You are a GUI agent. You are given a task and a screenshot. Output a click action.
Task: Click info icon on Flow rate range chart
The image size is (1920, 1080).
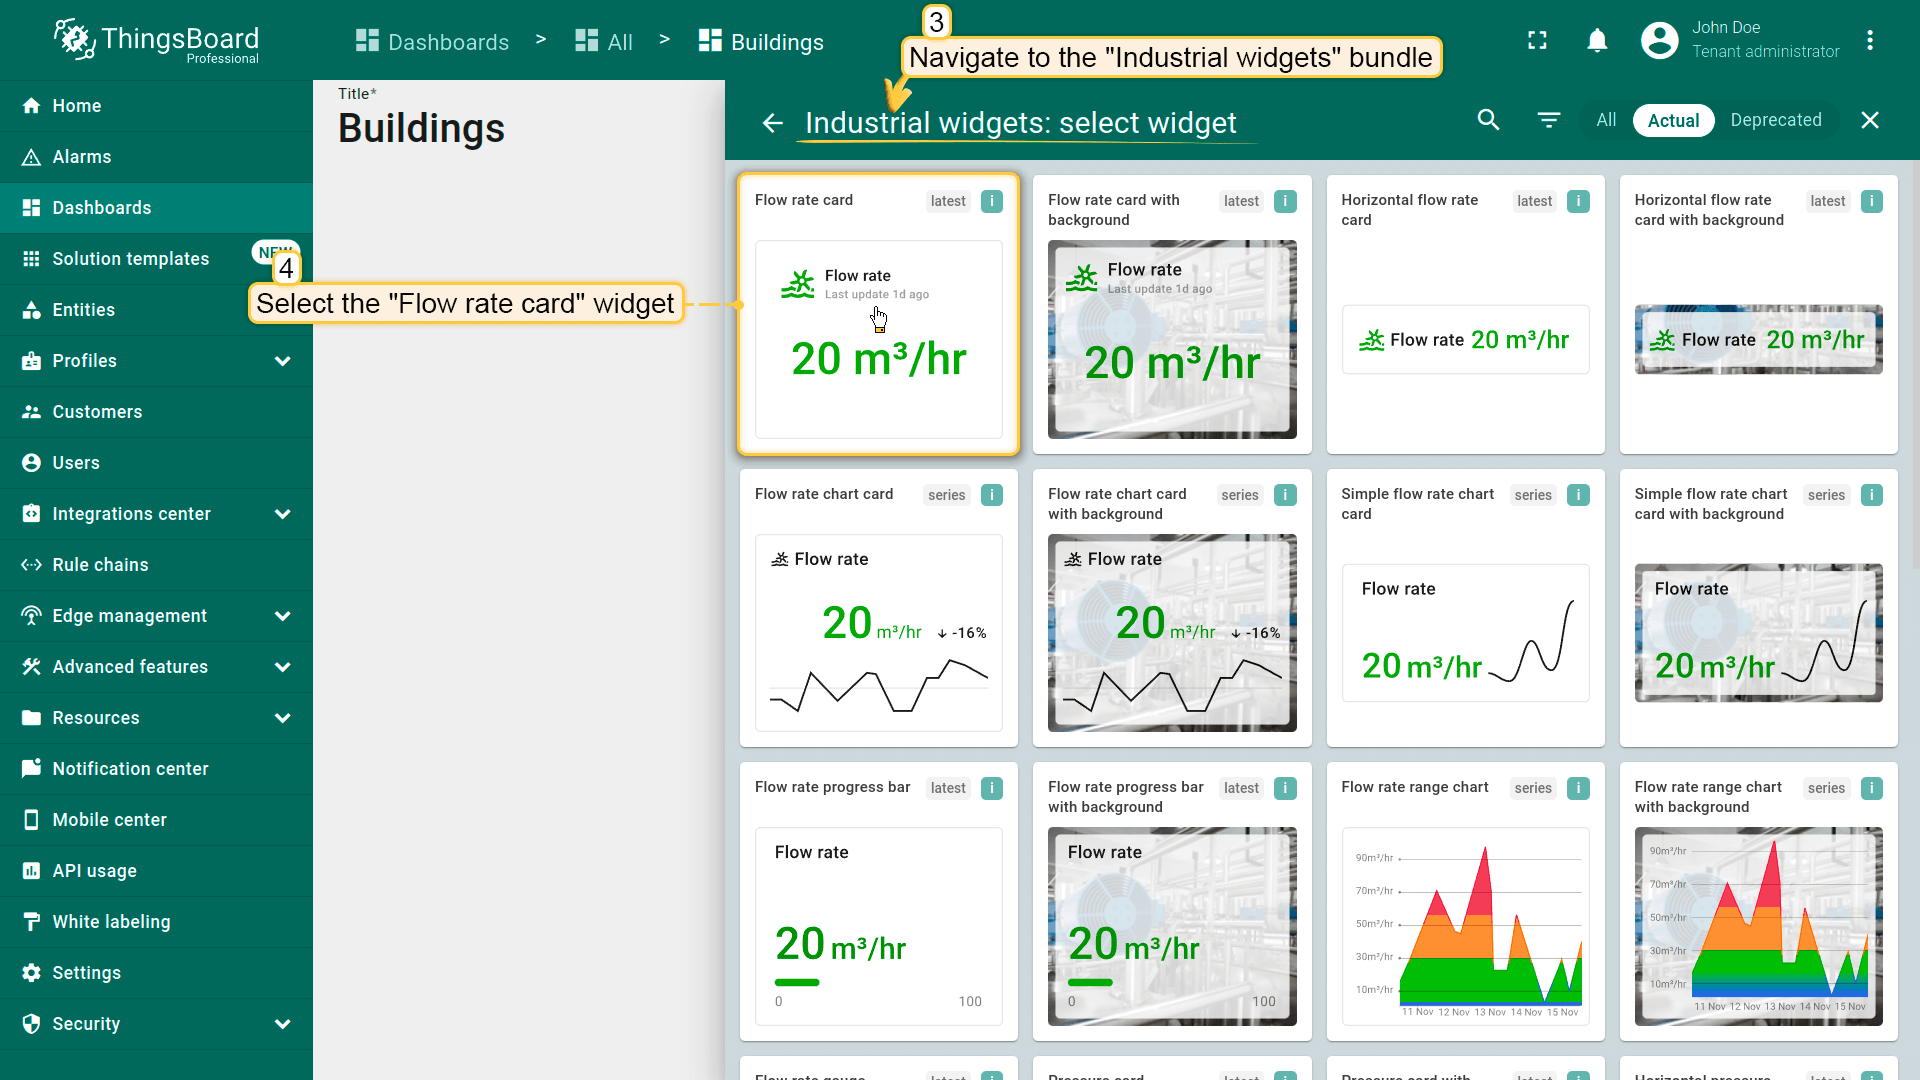1578,788
